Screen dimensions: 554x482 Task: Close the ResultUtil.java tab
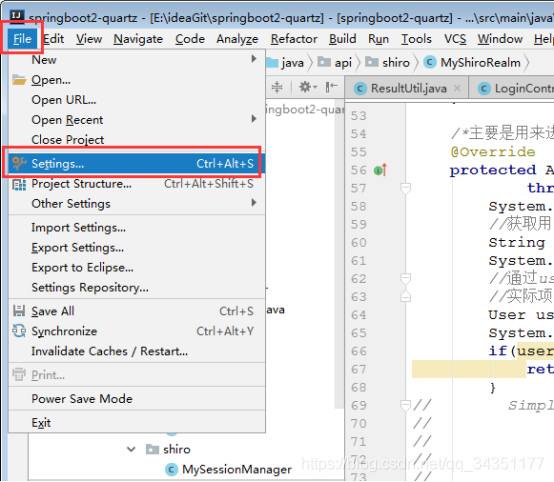click(x=457, y=88)
